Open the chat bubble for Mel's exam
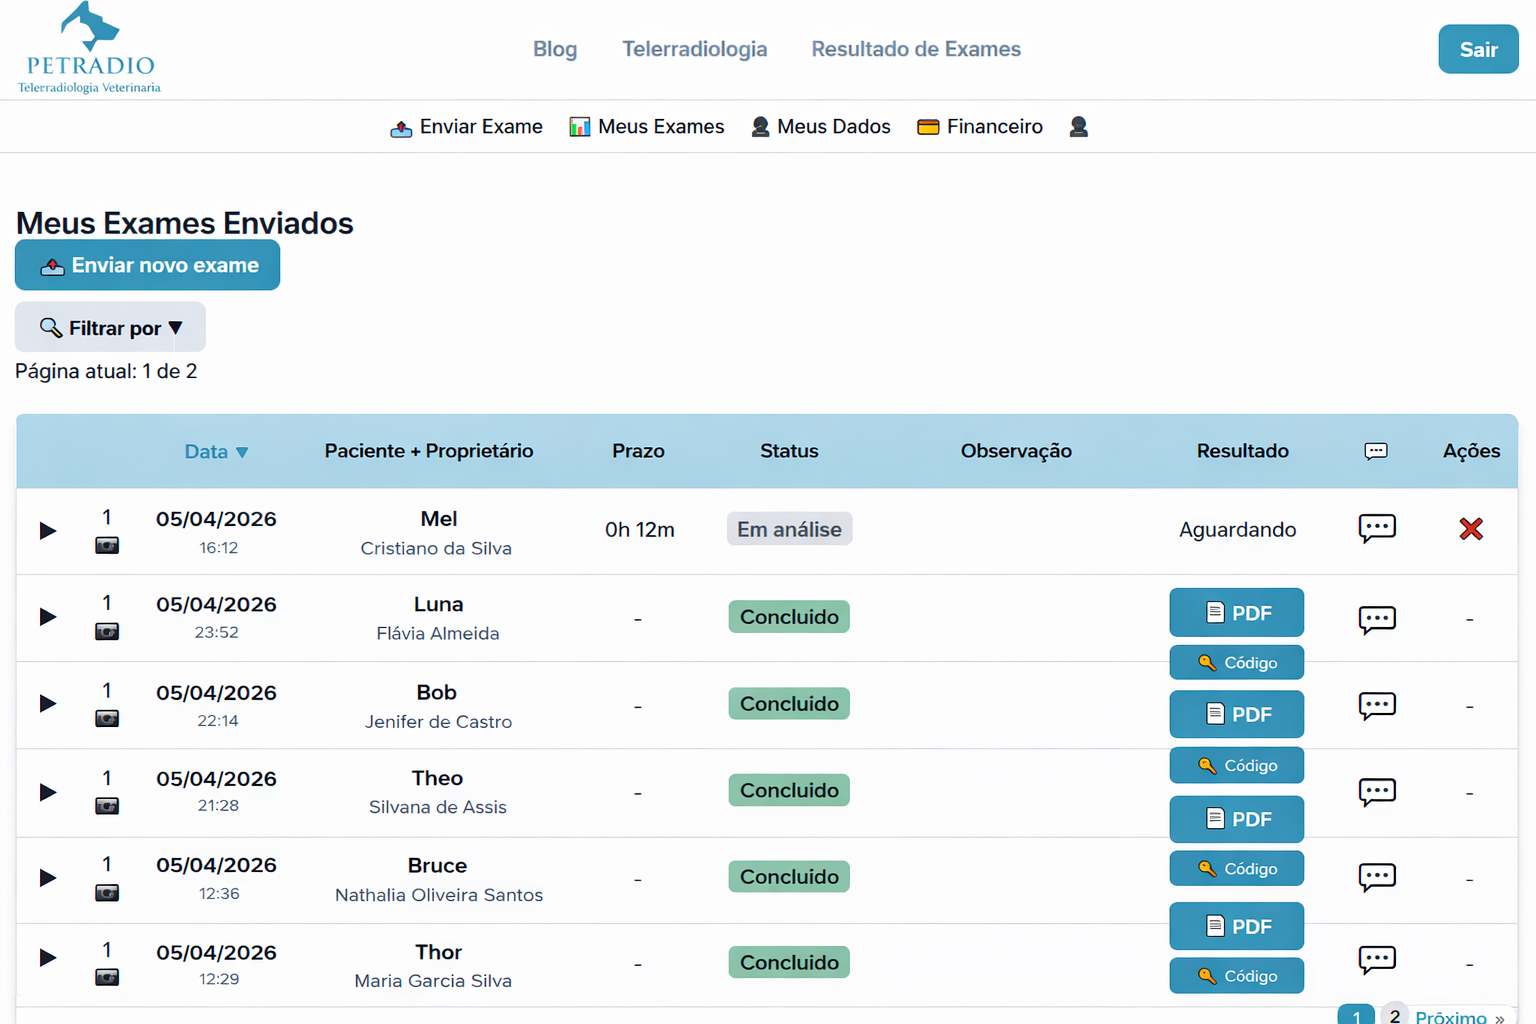This screenshot has width=1536, height=1024. tap(1377, 529)
